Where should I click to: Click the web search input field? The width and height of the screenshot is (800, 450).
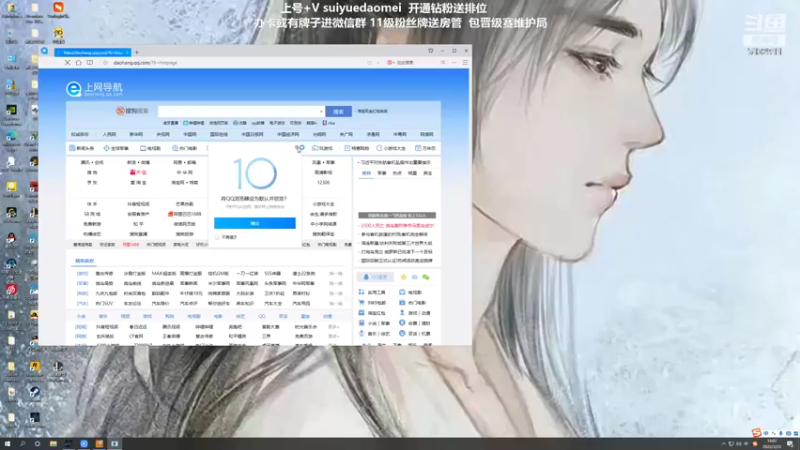[241, 111]
